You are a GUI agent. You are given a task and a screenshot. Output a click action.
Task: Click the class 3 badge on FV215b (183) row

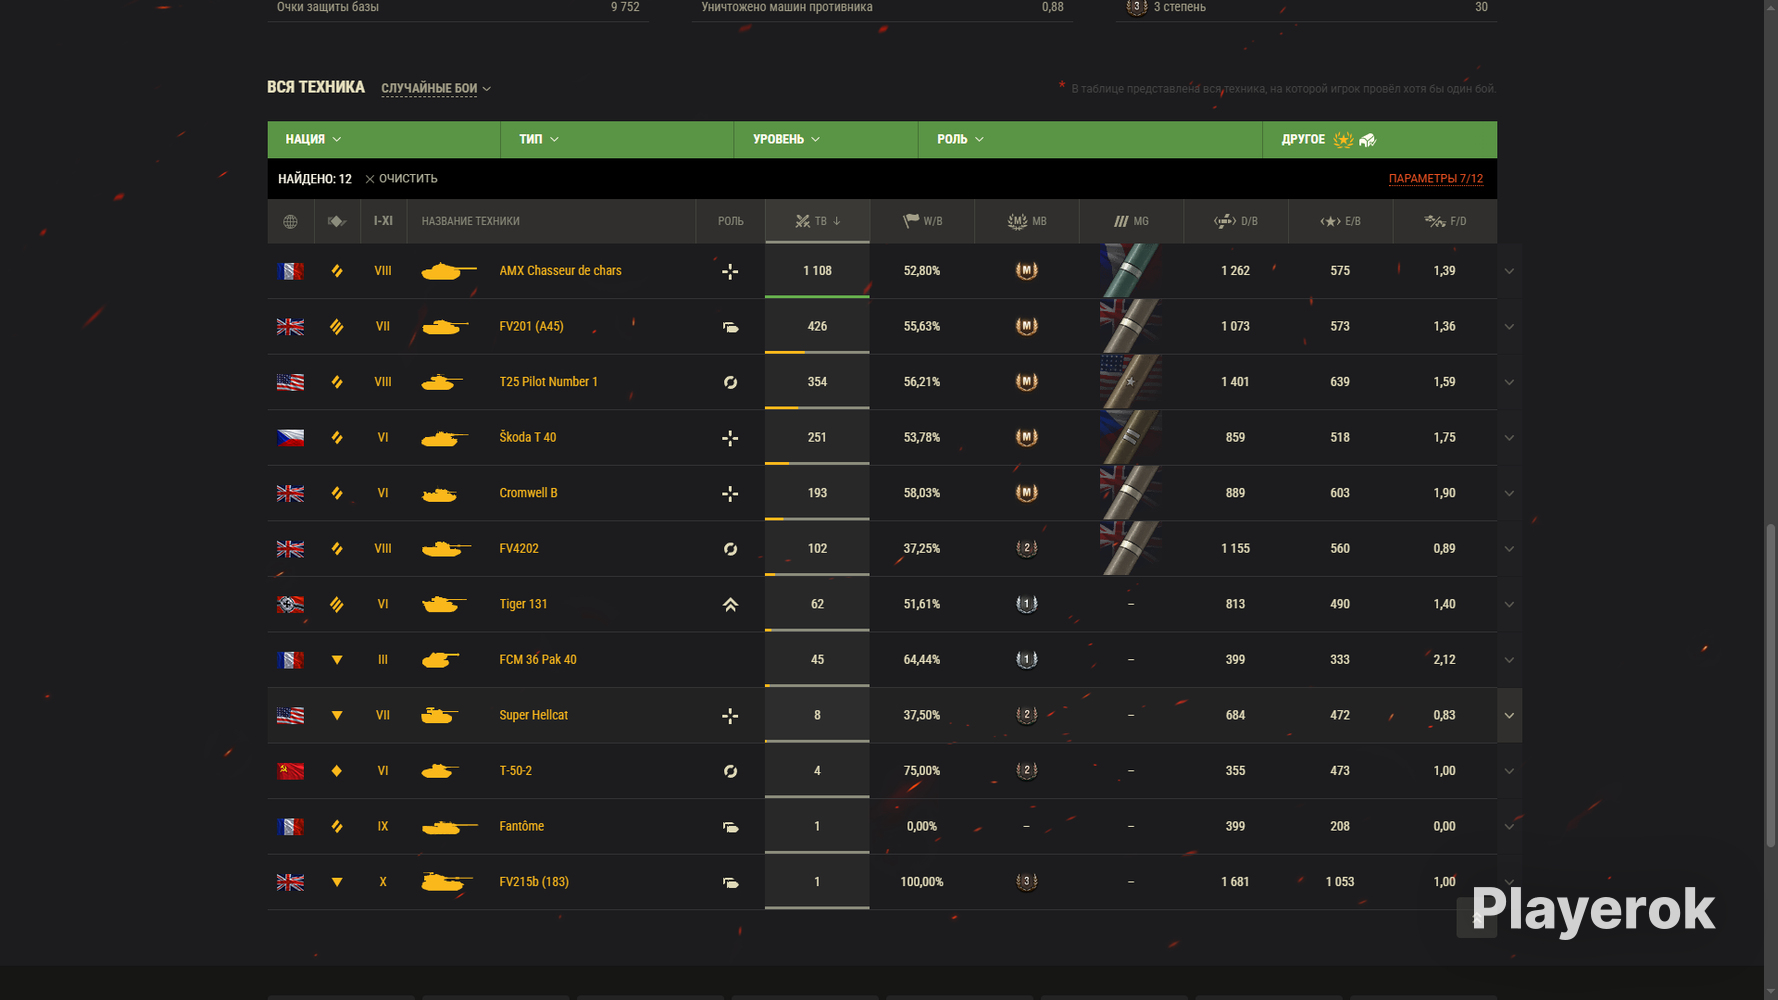[1026, 882]
